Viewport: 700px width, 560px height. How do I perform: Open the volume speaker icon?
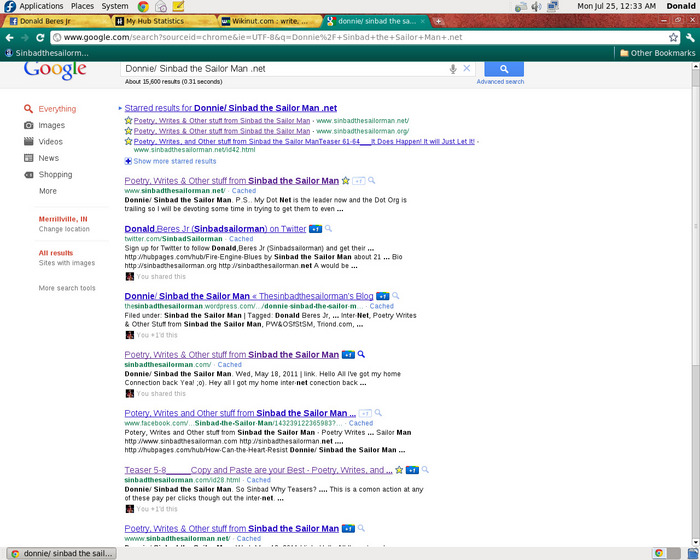[537, 6]
